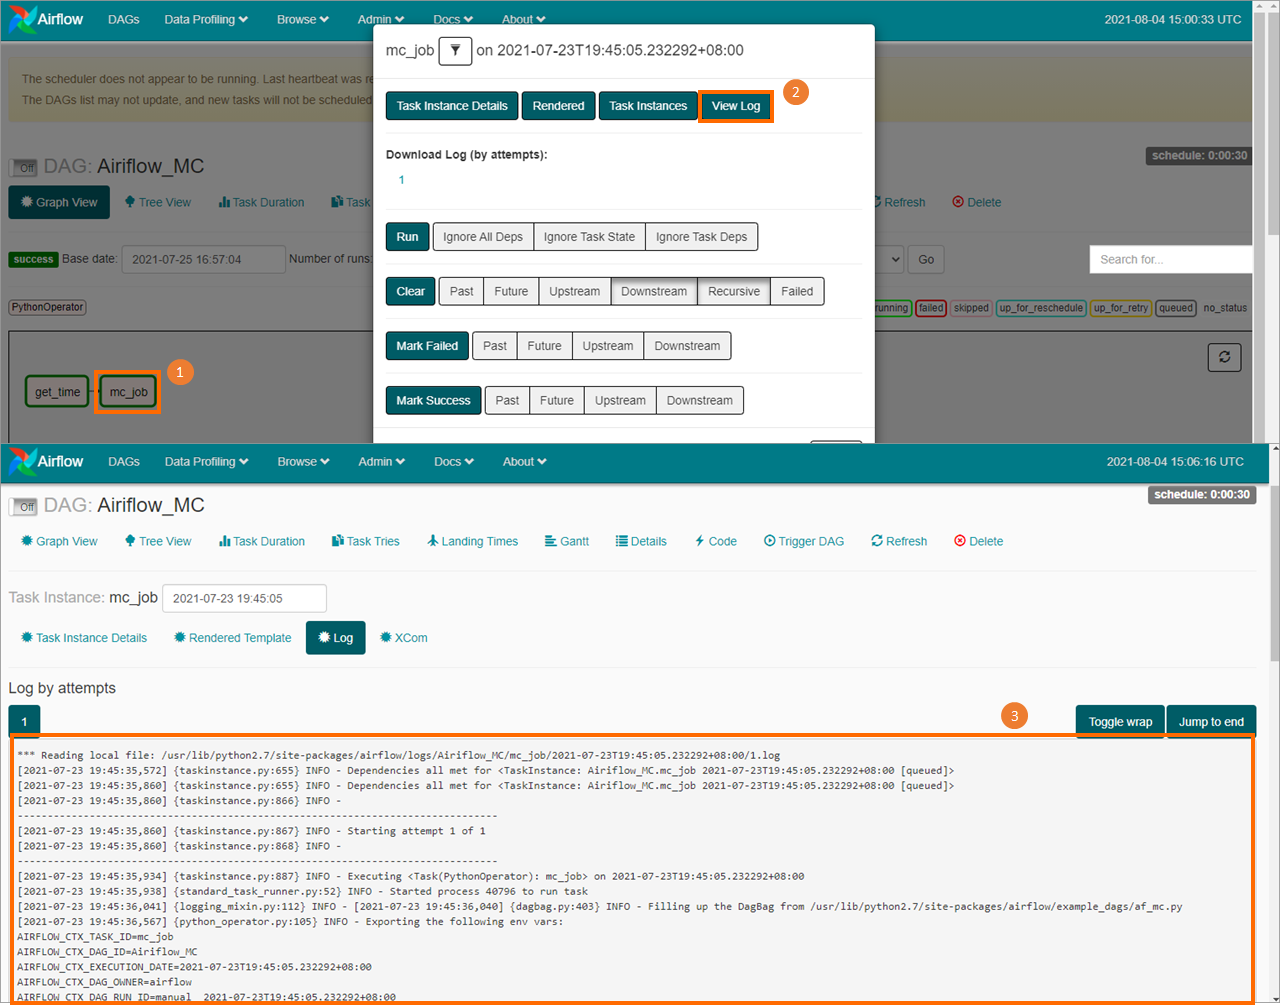
Task: Expand Admin menu in the lower navbar
Action: (x=381, y=462)
